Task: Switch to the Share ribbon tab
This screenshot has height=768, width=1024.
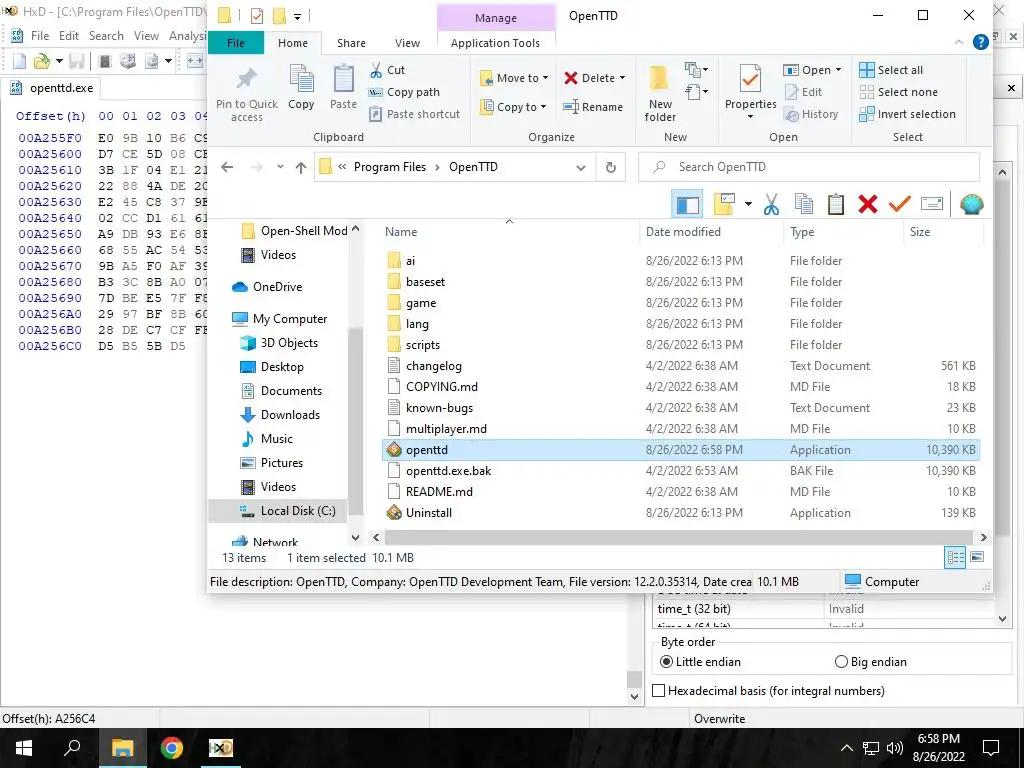Action: [x=351, y=43]
